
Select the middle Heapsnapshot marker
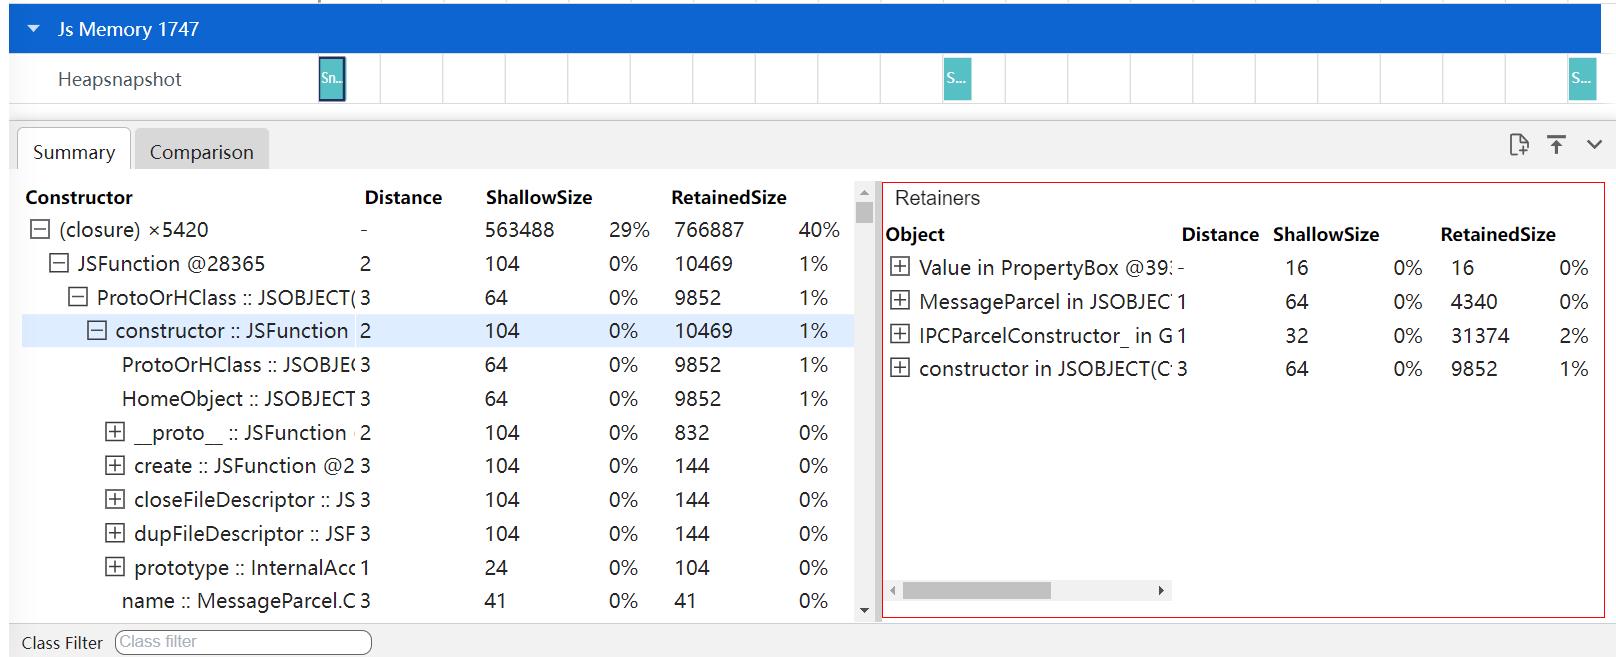tap(957, 79)
